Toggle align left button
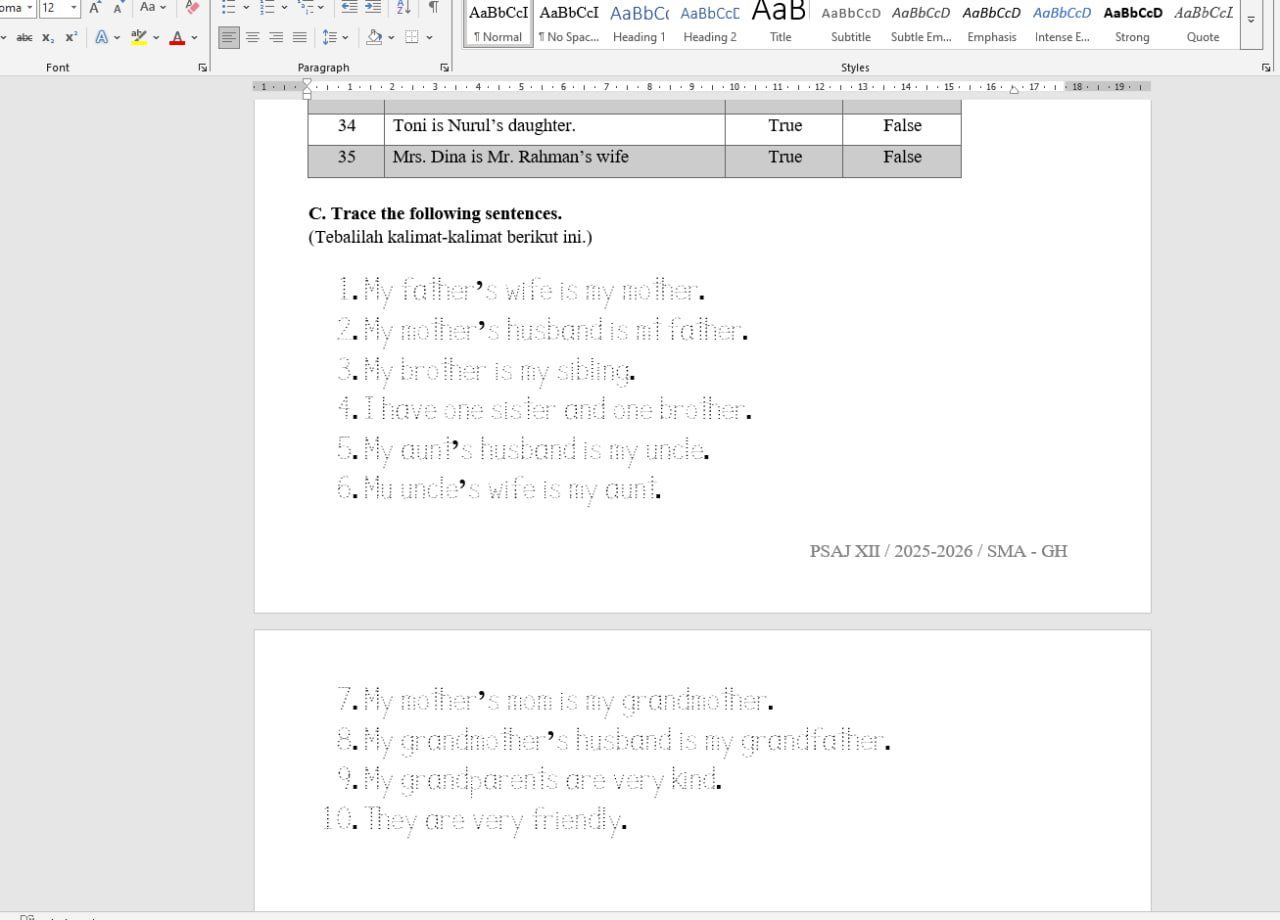1280x920 pixels. point(229,38)
